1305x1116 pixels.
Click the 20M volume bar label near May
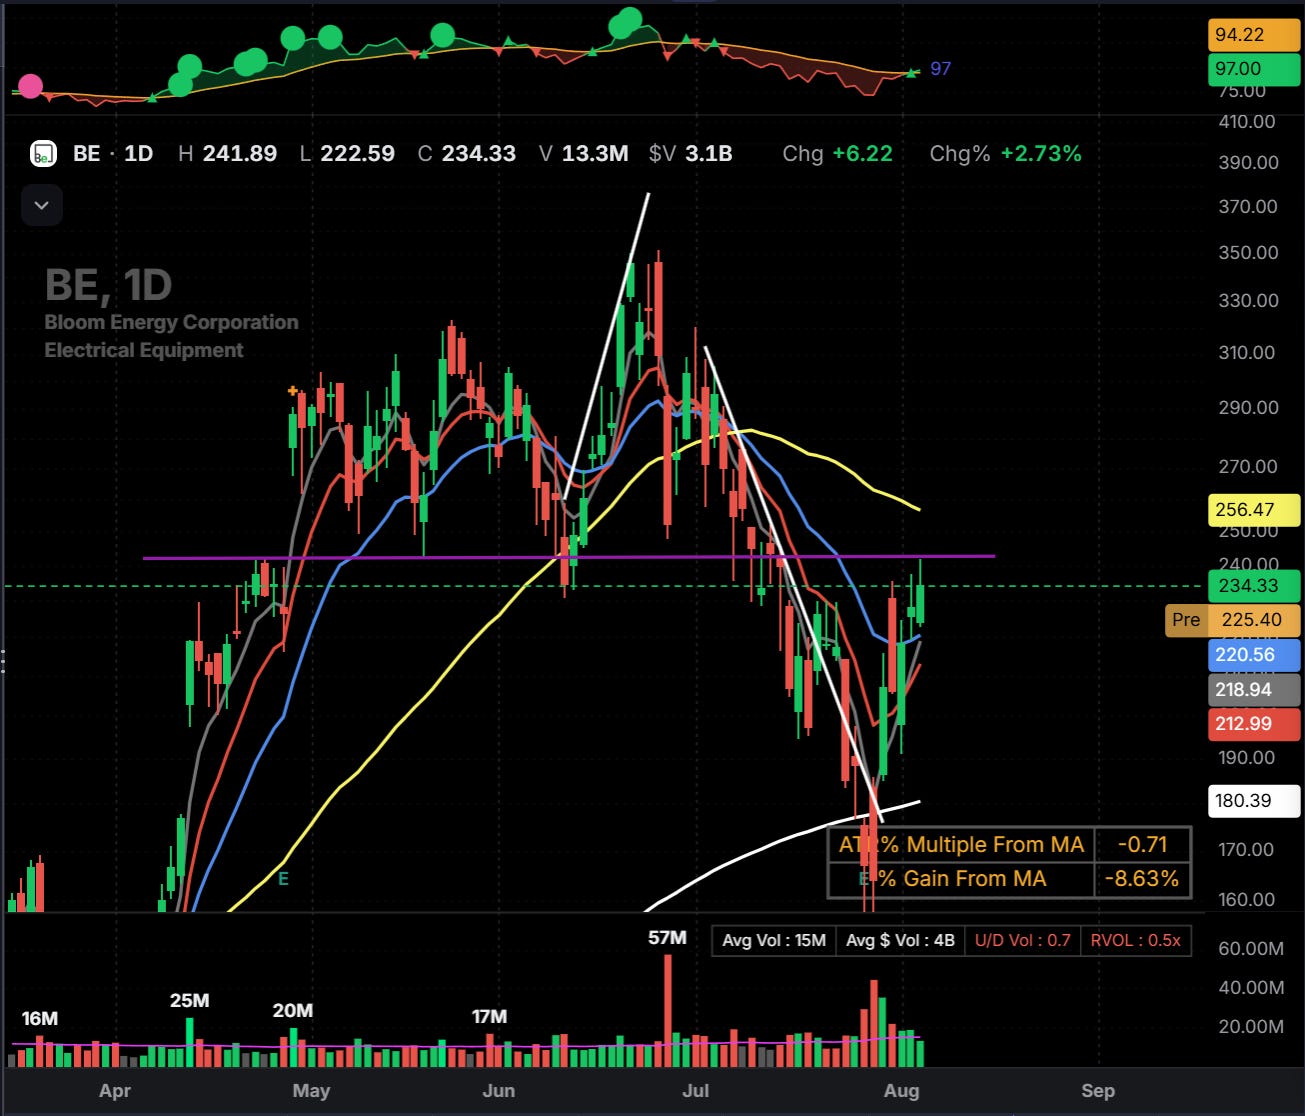pos(293,1011)
